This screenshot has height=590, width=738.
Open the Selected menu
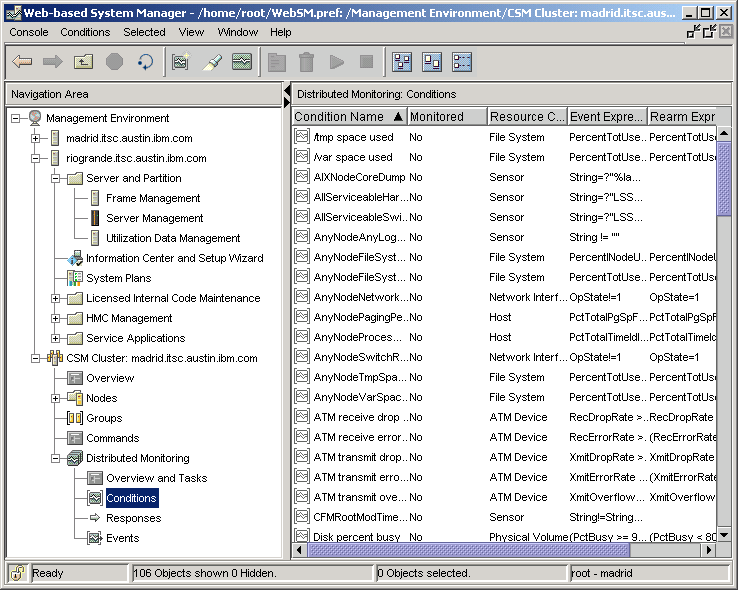coord(144,32)
